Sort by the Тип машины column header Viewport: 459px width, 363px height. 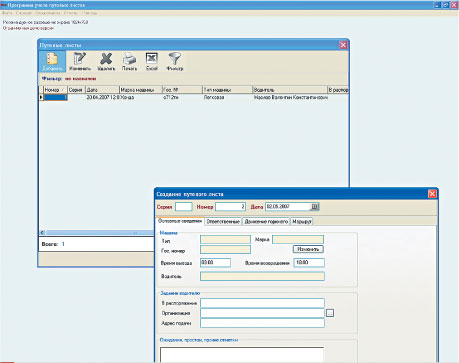point(227,90)
